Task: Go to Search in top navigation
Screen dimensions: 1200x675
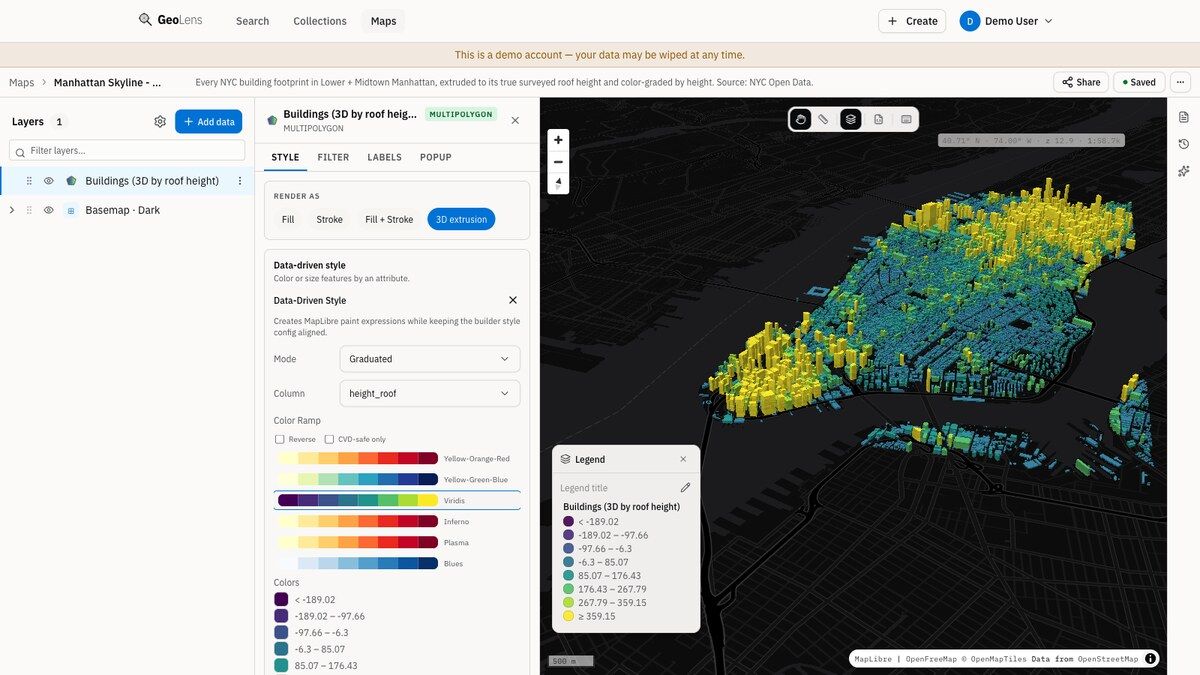Action: click(x=252, y=21)
